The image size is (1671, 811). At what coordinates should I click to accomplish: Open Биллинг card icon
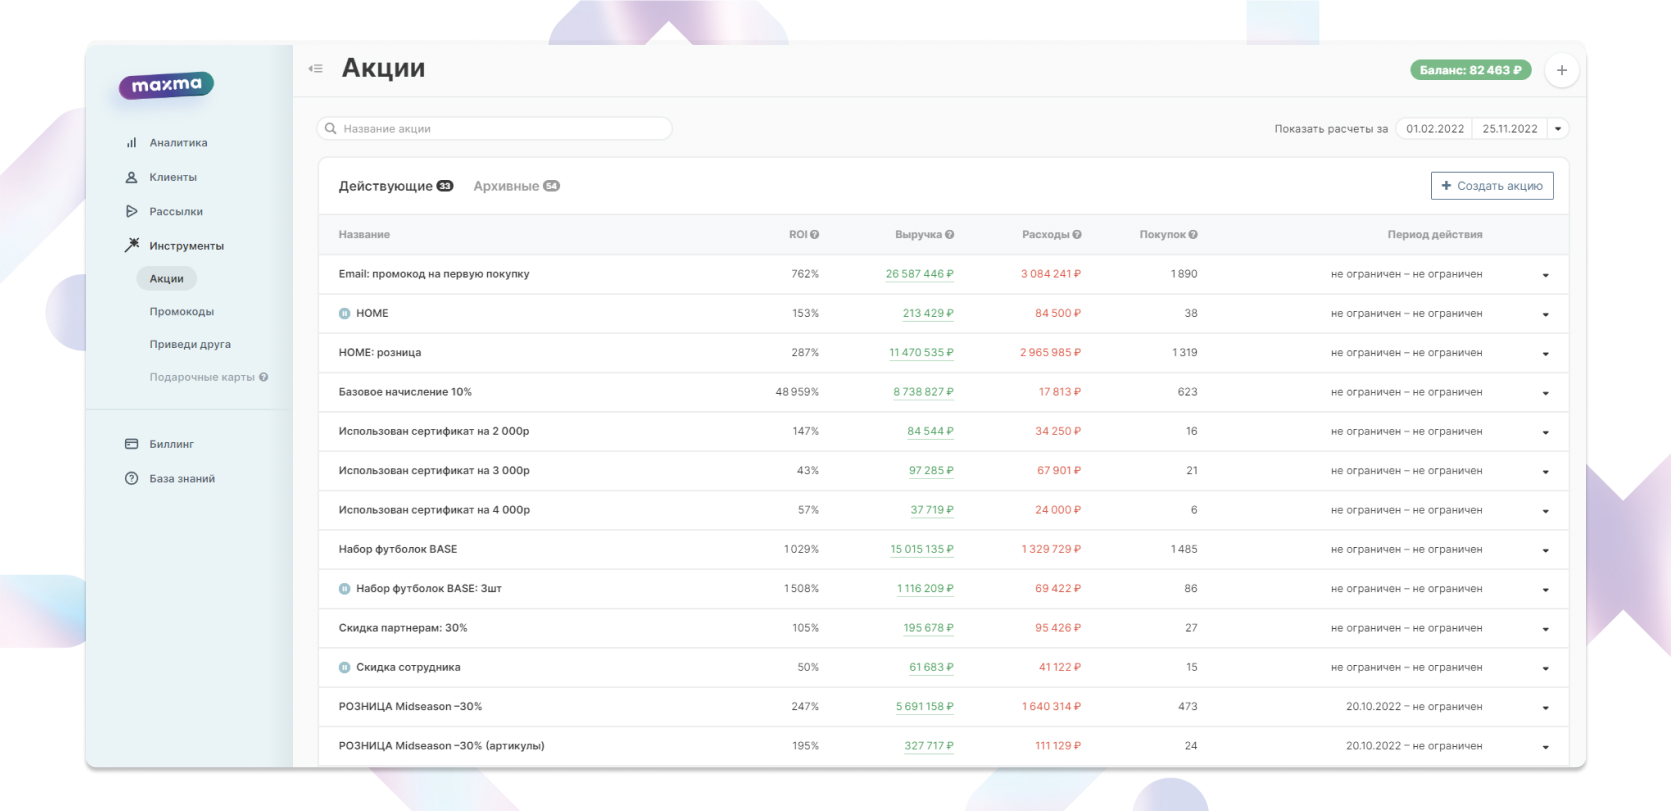pos(131,444)
